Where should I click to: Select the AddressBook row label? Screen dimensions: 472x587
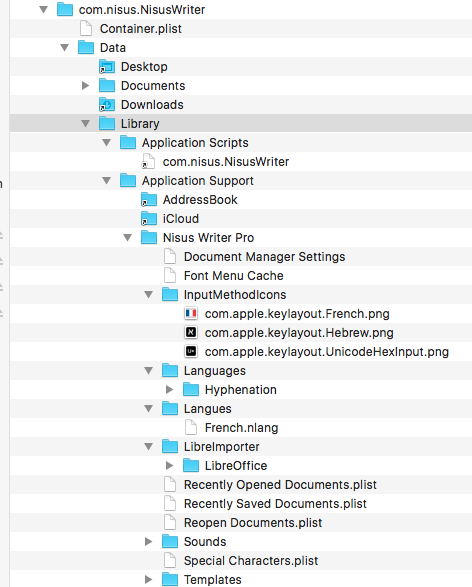[200, 200]
